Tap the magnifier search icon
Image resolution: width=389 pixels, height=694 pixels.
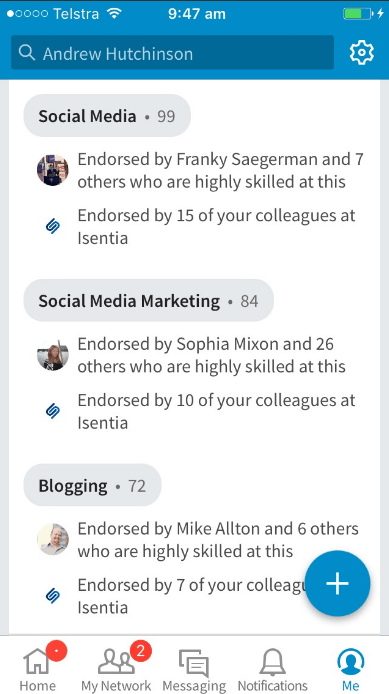click(27, 53)
